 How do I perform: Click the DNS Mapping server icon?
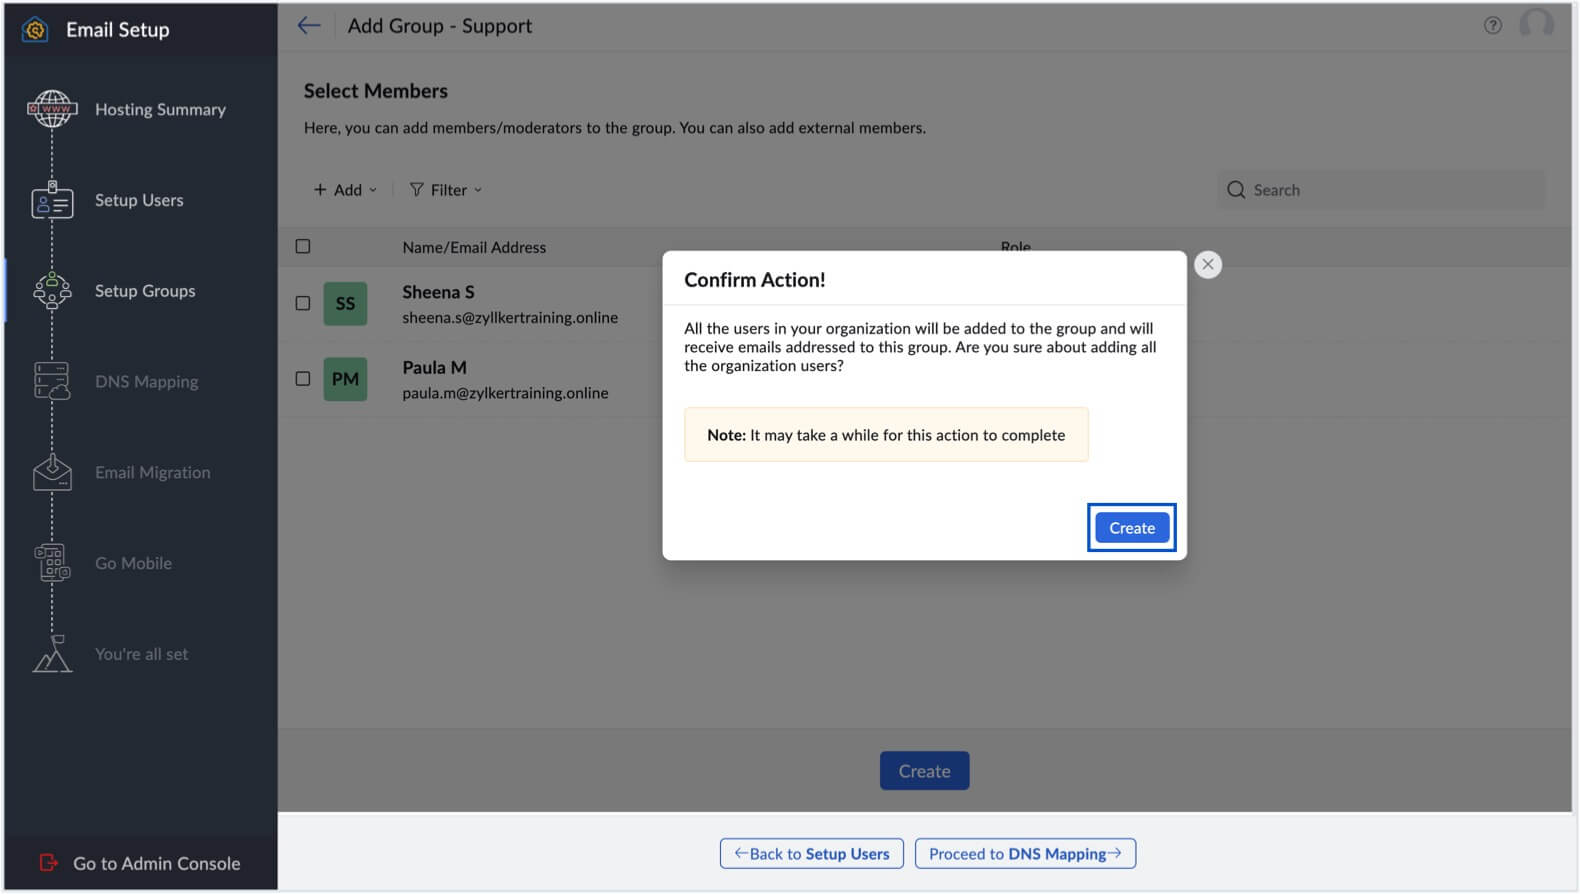[x=52, y=382]
